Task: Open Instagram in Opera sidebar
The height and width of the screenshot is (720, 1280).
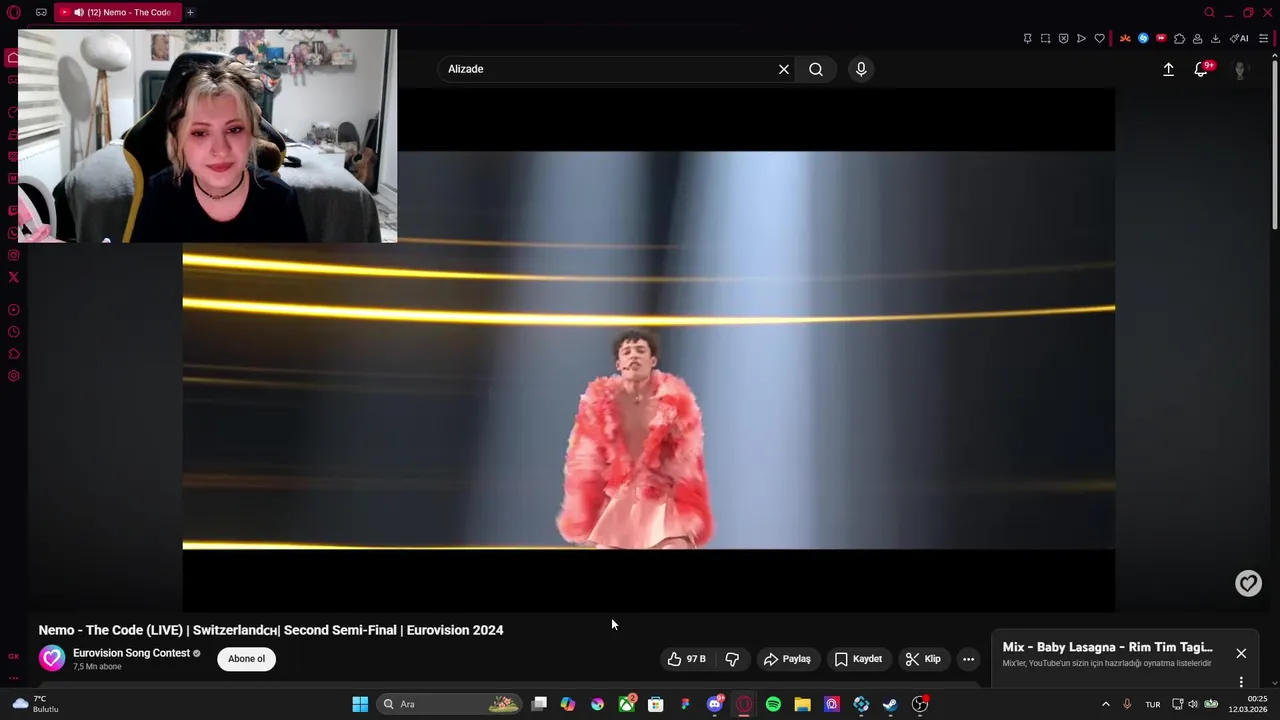Action: click(x=13, y=255)
